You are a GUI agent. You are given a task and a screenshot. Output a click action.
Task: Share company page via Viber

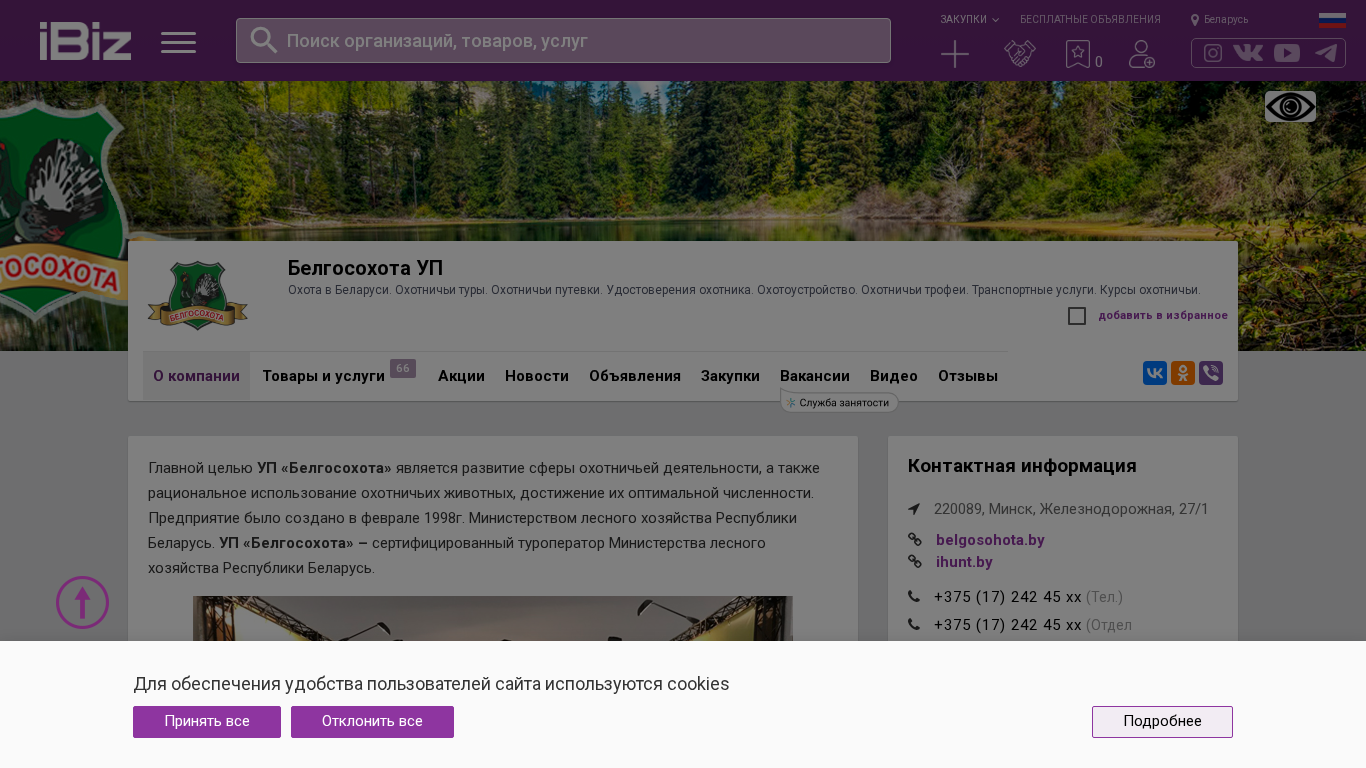tap(1211, 373)
